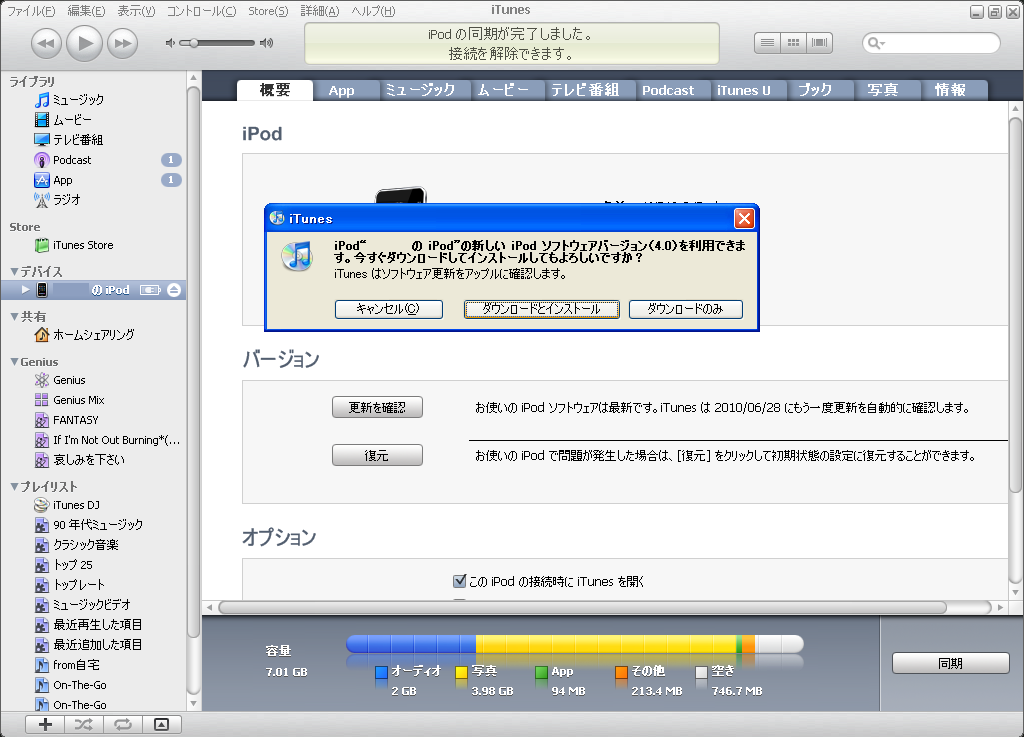Click the 更新を確認 button
This screenshot has width=1025, height=738.
click(x=377, y=407)
